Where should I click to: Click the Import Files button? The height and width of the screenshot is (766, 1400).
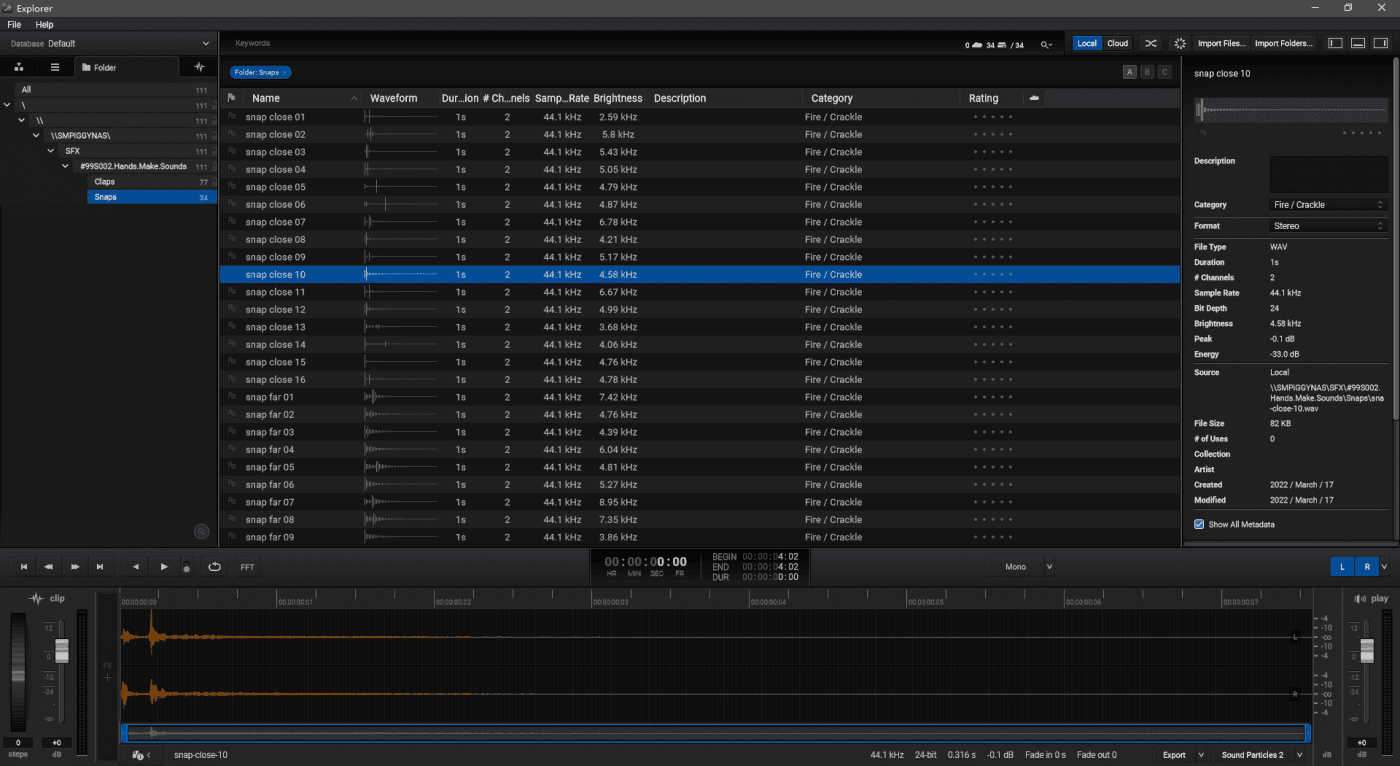point(1221,44)
